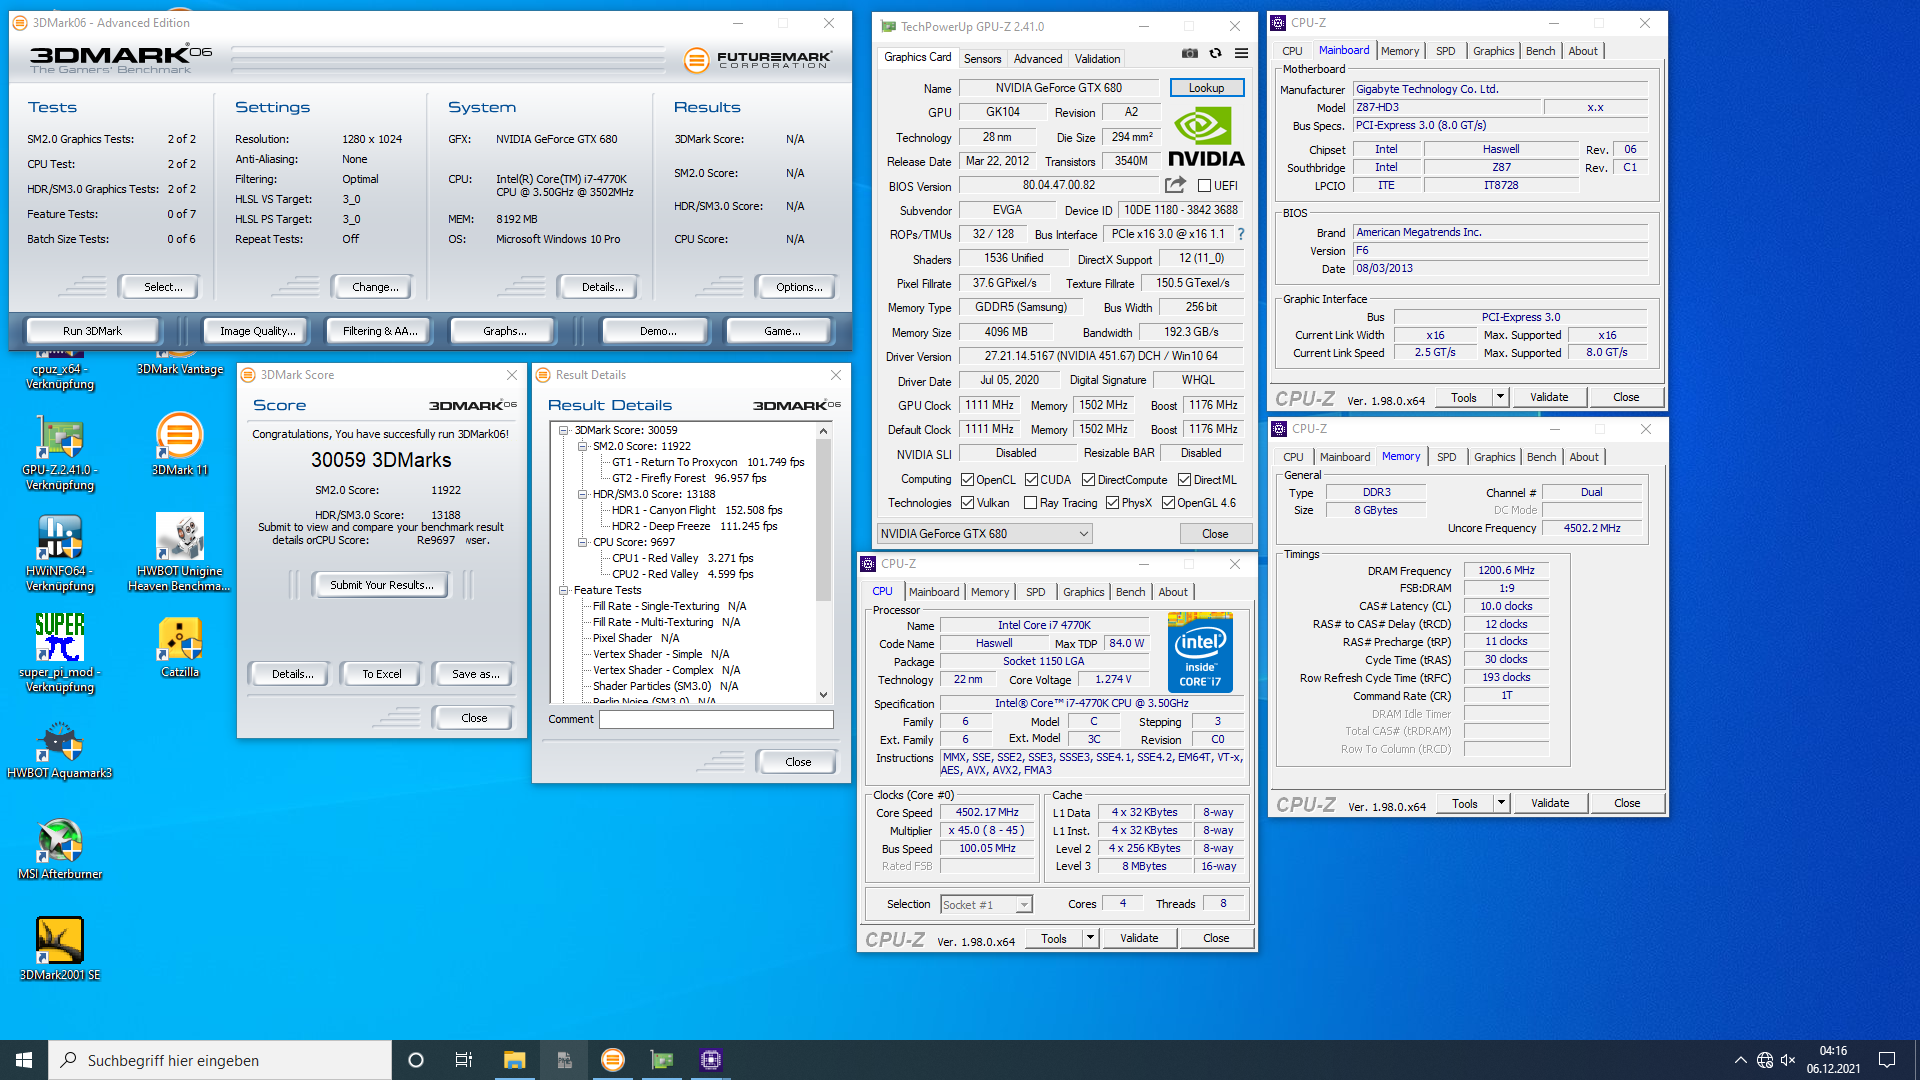Viewport: 1920px width, 1080px height.
Task: Open Task View in the taskbar
Action: point(464,1060)
